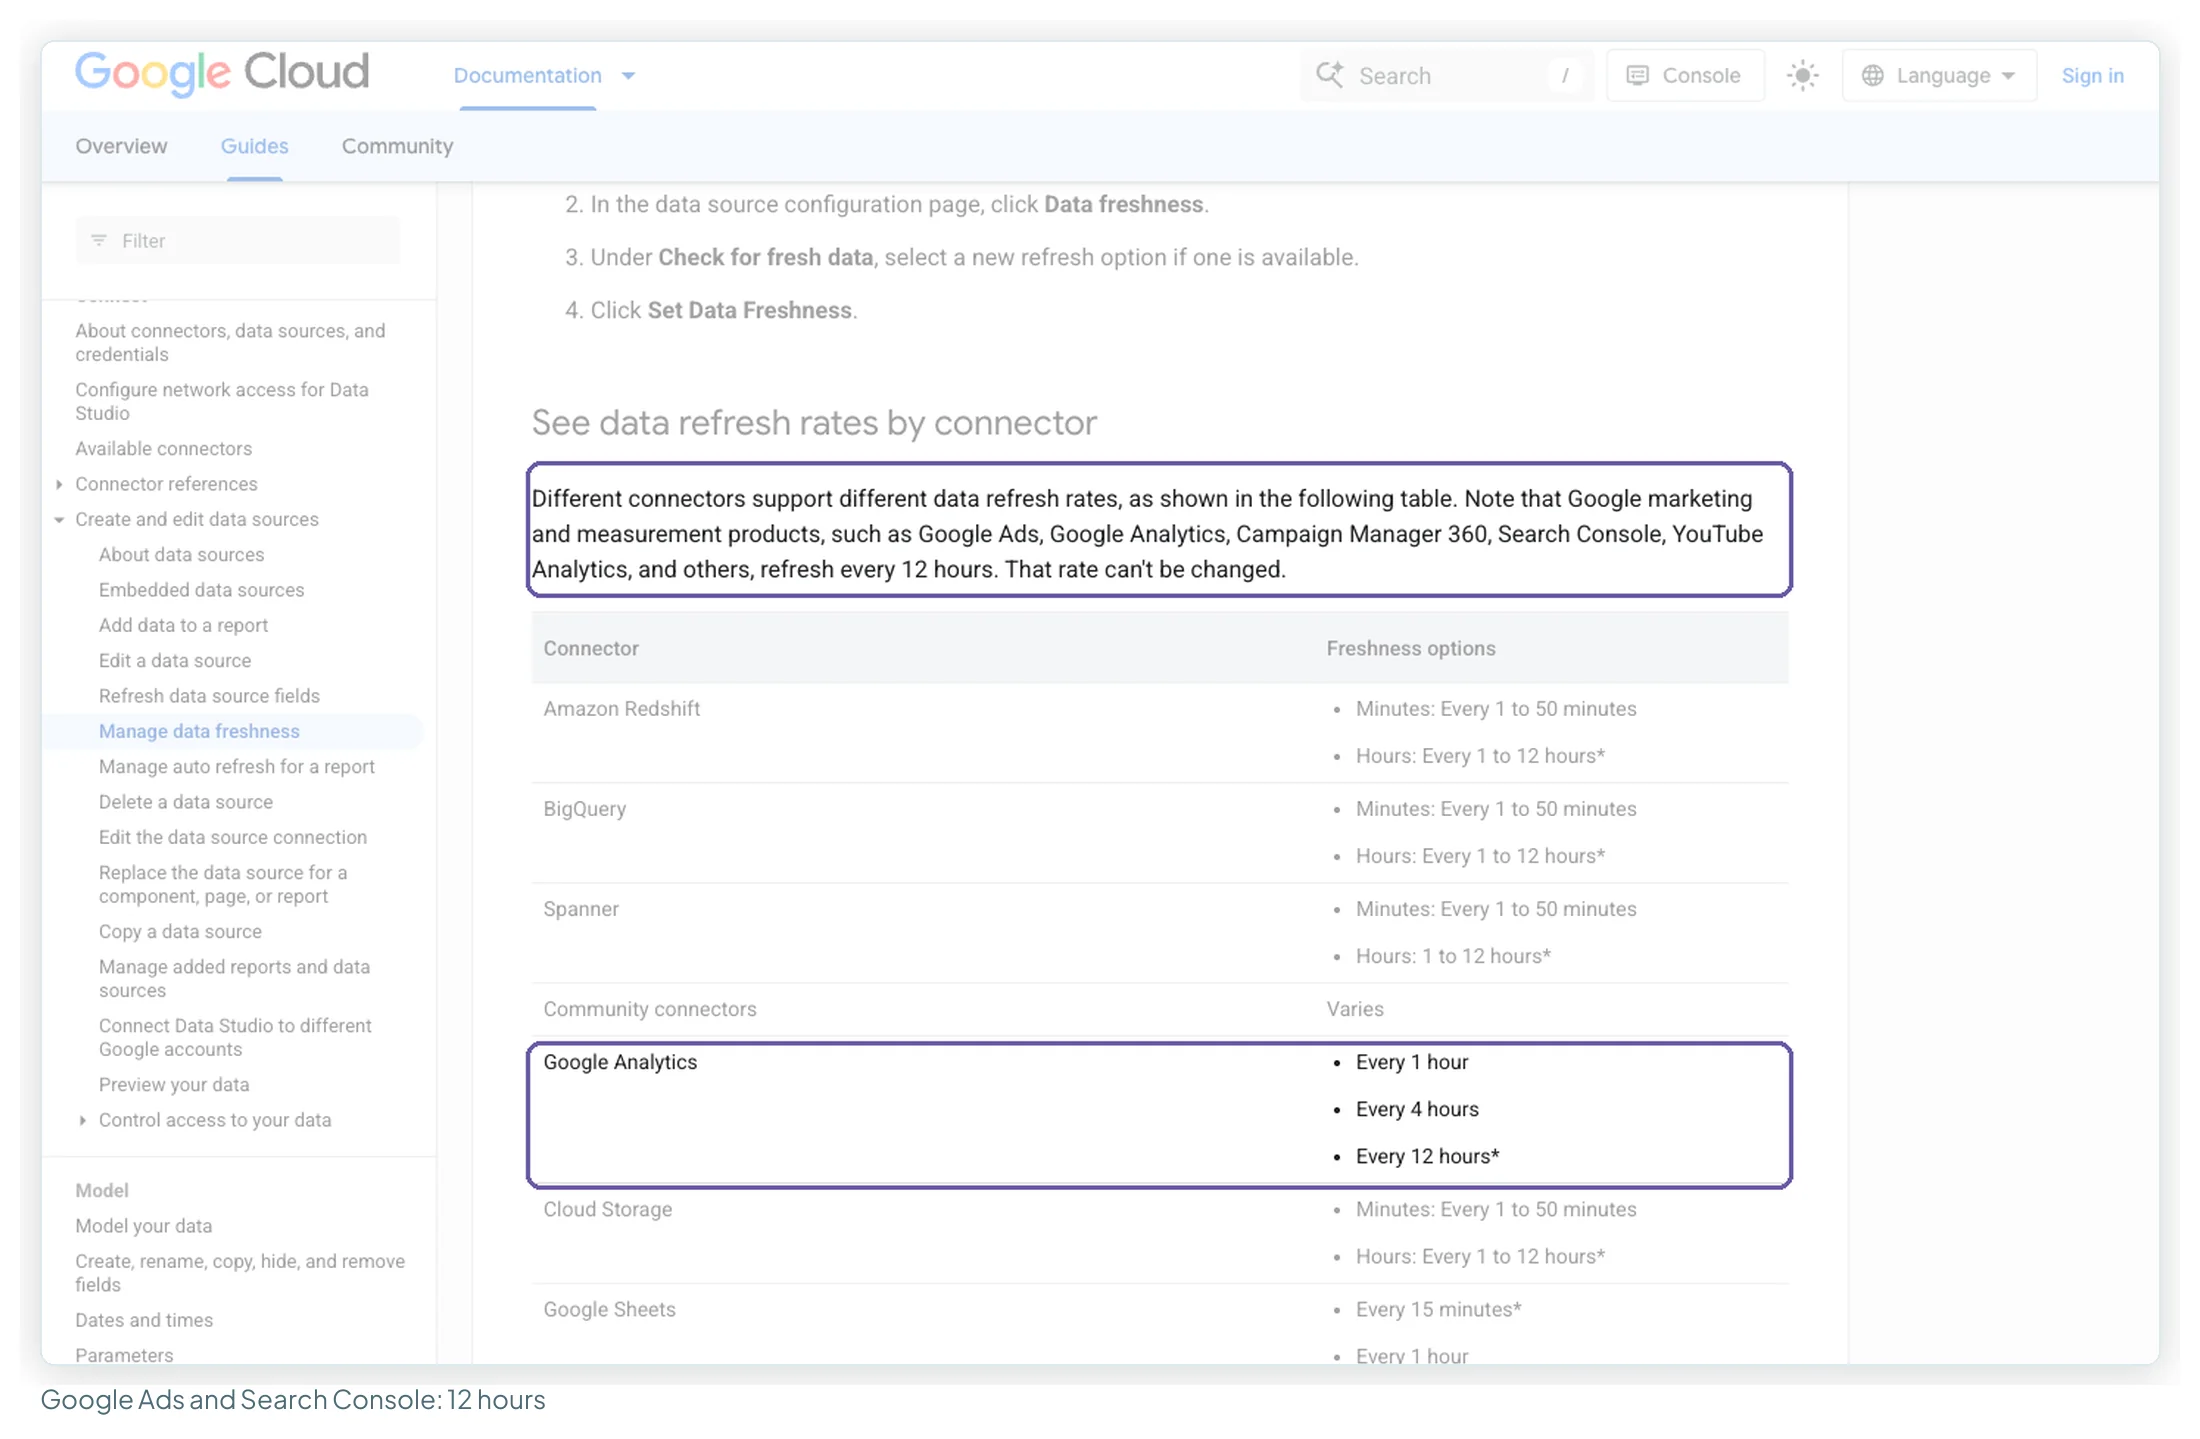Image resolution: width=2200 pixels, height=1439 pixels.
Task: Switch to the Guides tab
Action: [254, 146]
